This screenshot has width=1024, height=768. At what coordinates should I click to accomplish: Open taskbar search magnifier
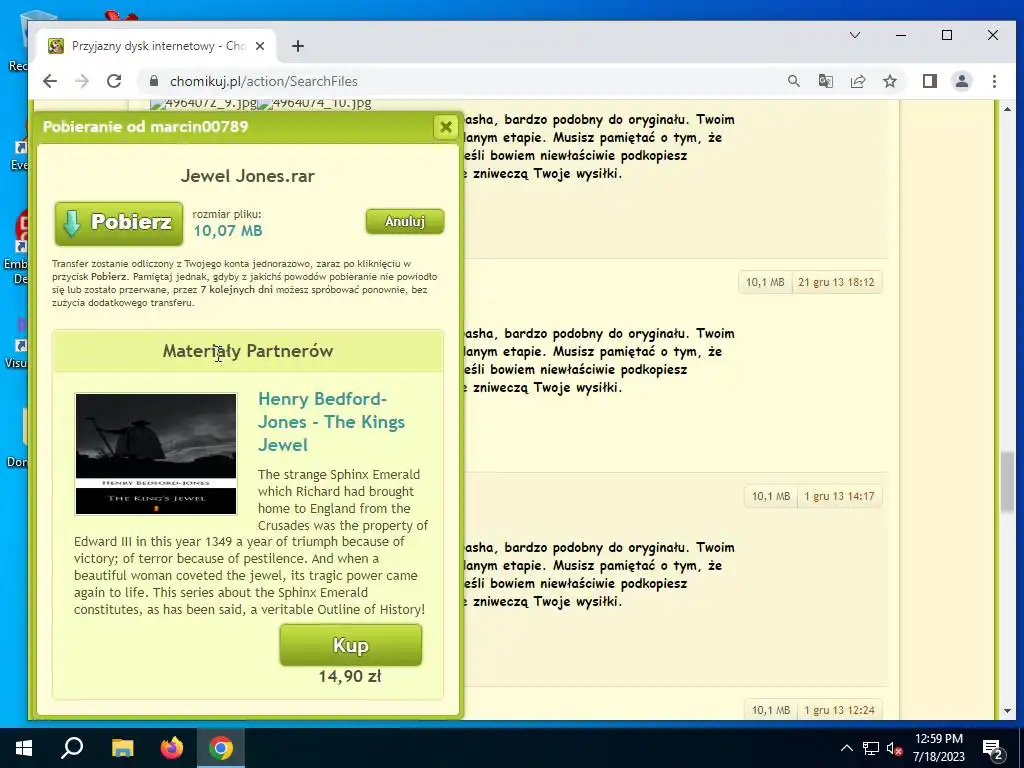tap(72, 748)
